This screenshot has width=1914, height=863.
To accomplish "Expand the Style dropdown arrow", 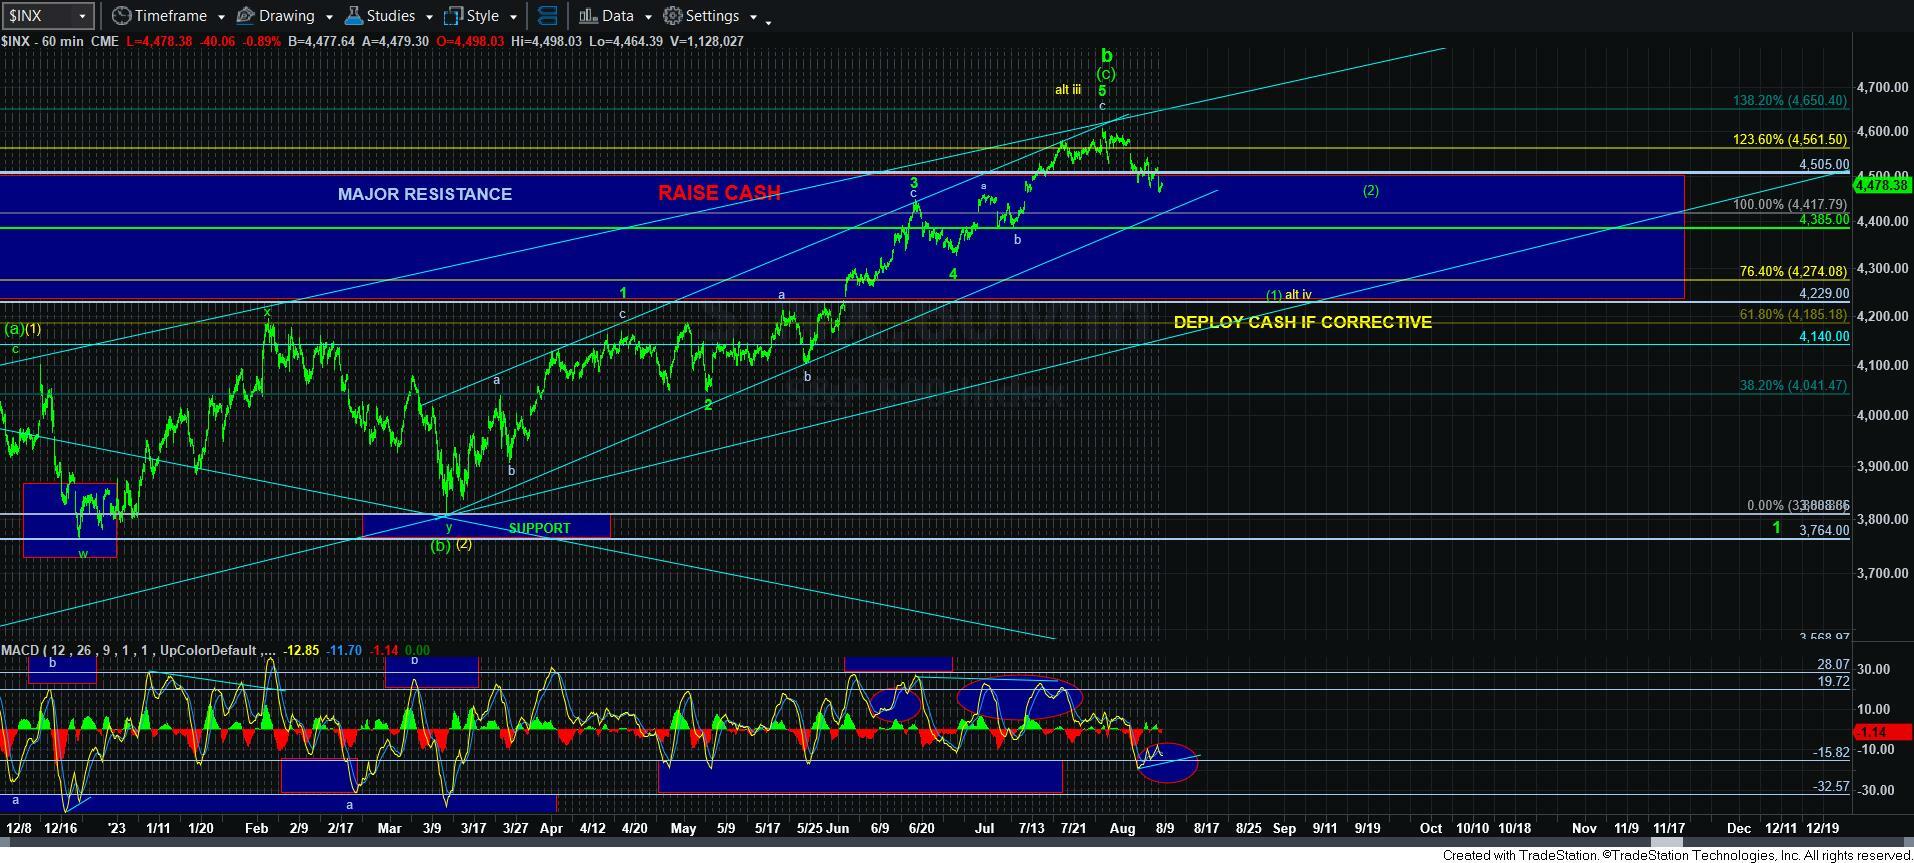I will point(513,17).
